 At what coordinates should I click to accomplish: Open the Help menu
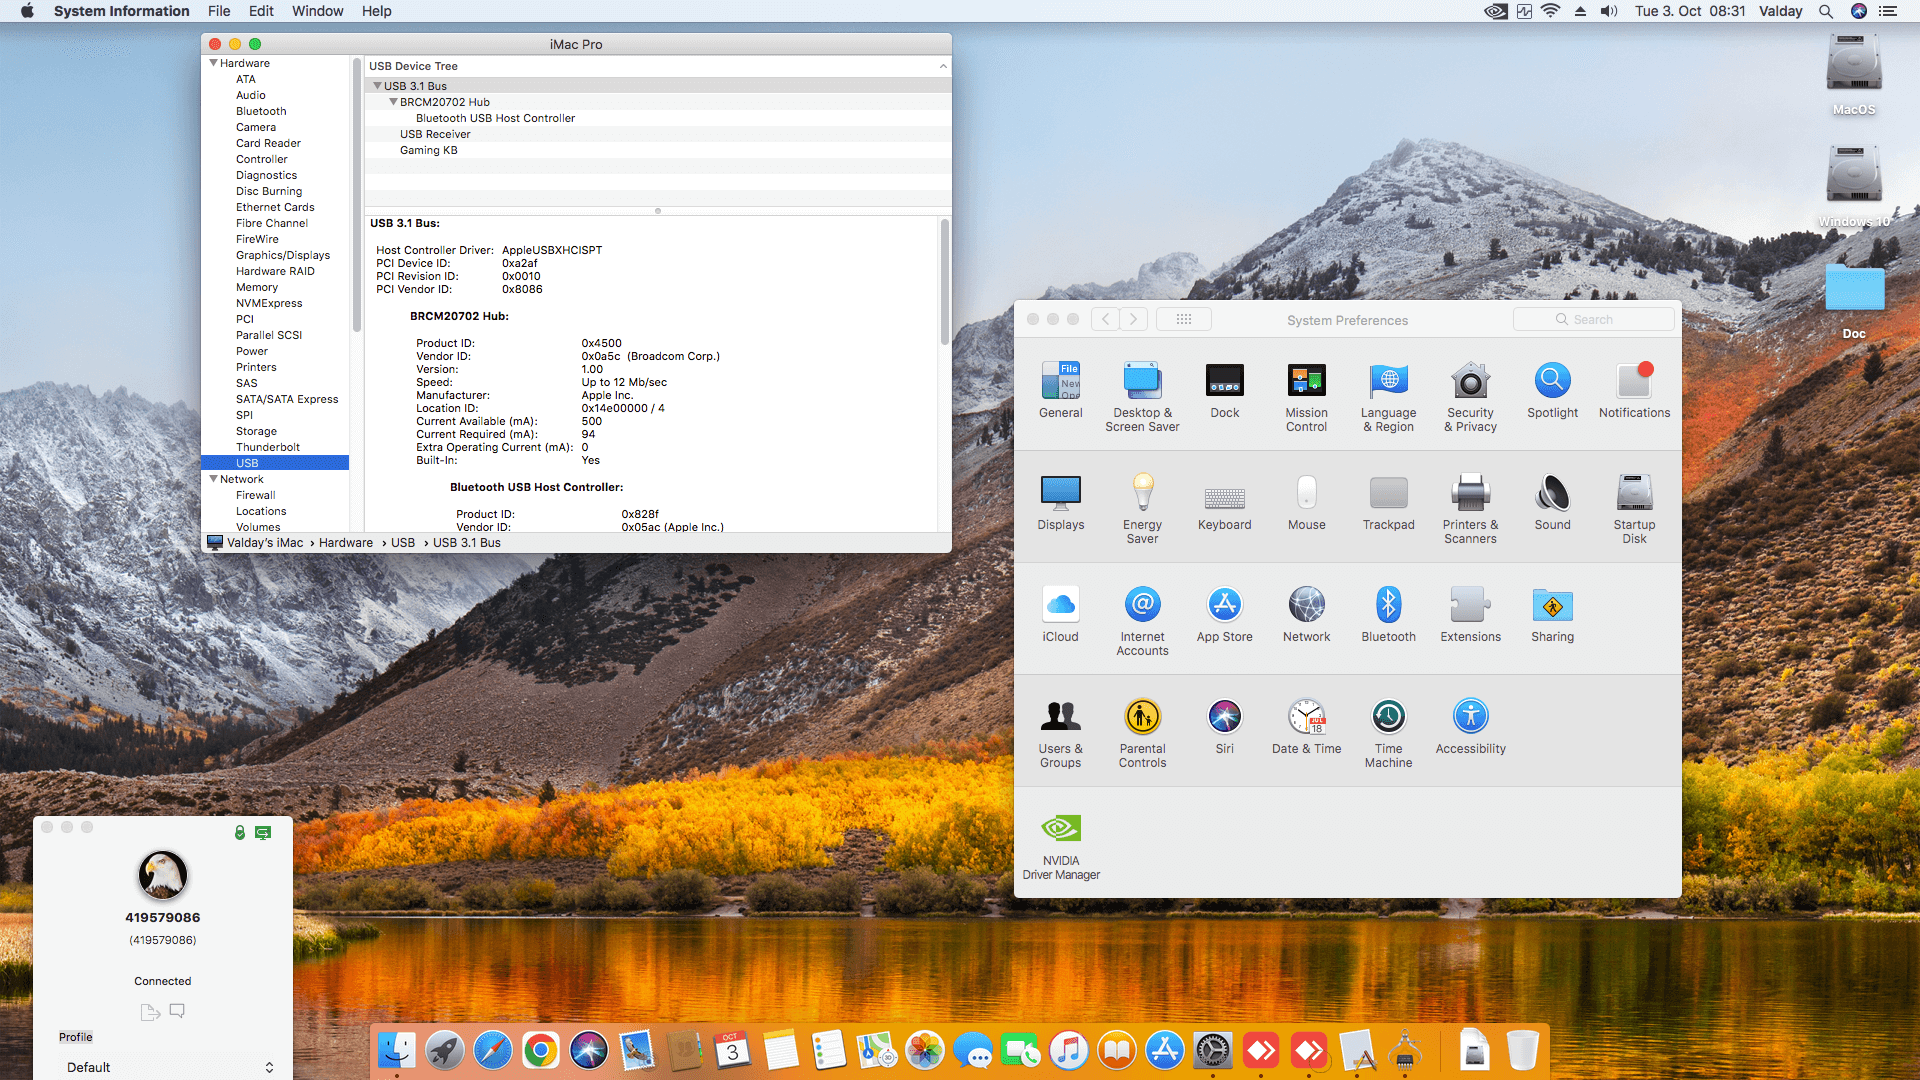376,11
